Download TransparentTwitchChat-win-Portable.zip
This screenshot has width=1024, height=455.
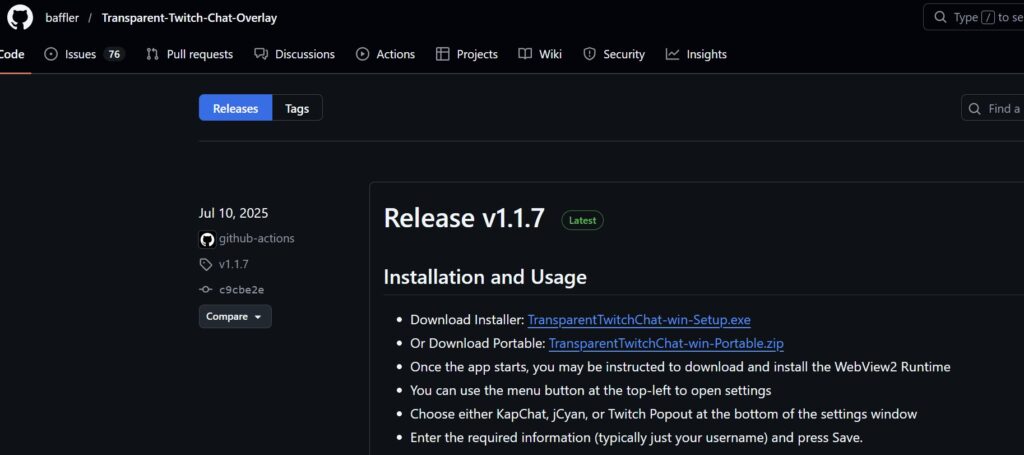click(x=666, y=343)
